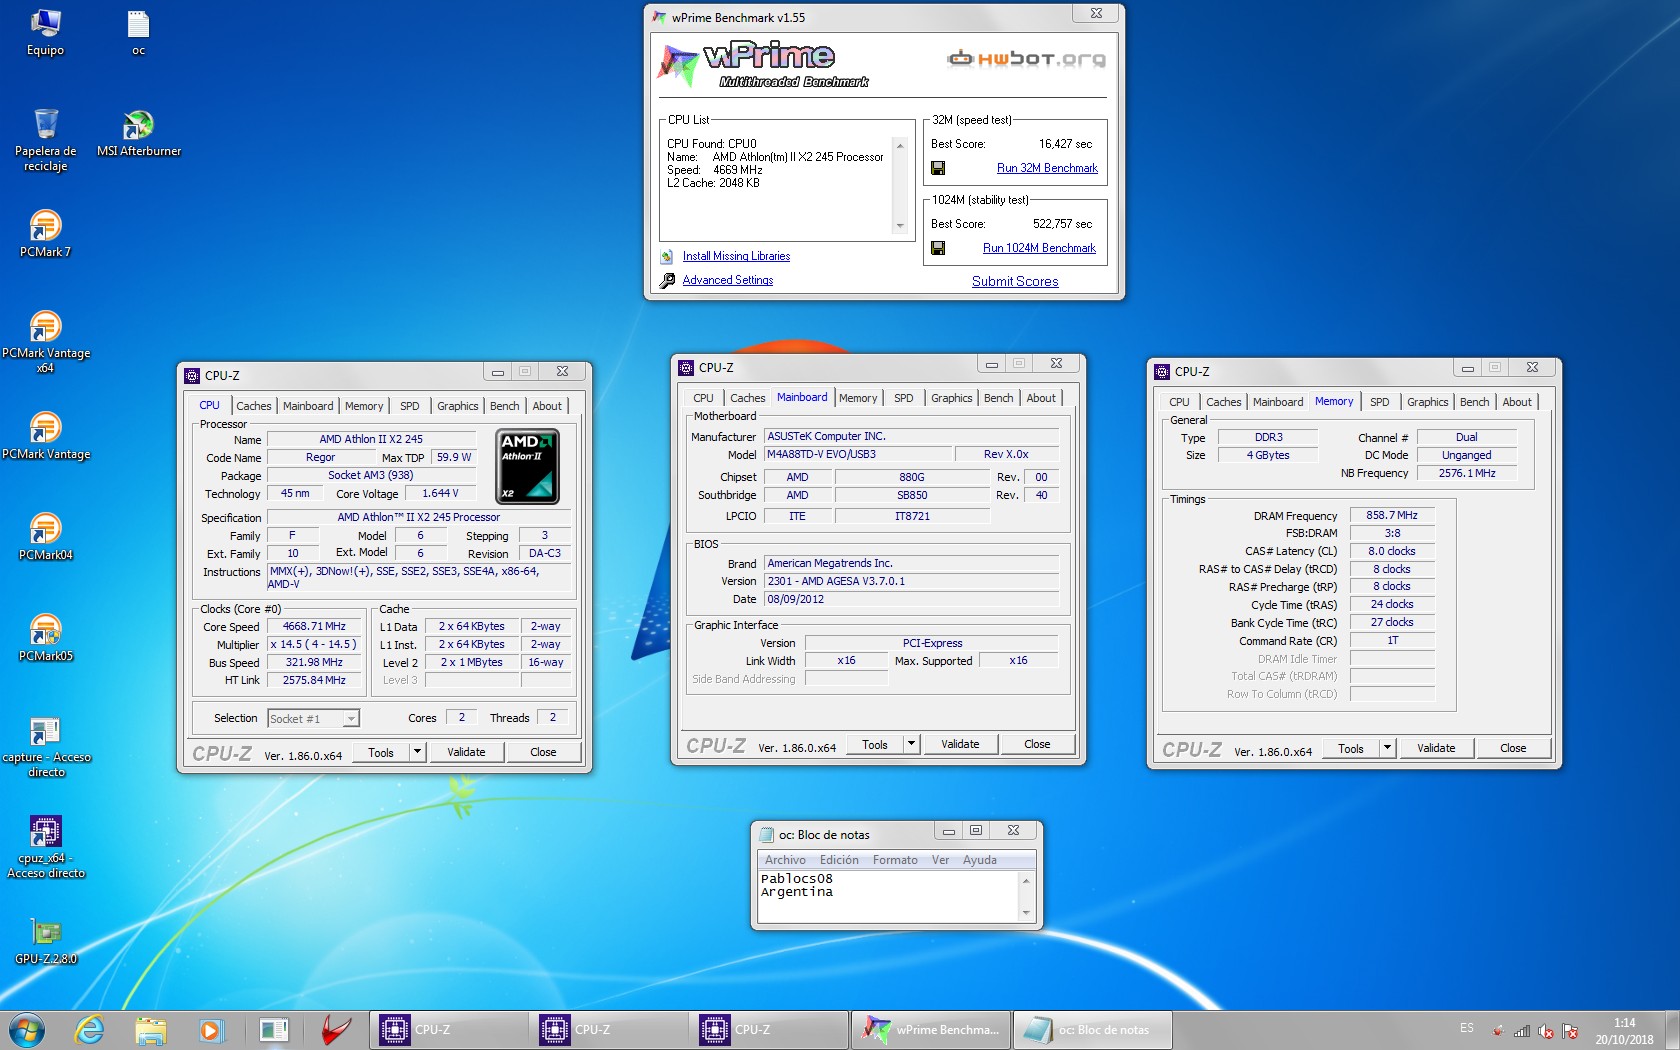Open Advanced Settings link in wPrime

[727, 280]
